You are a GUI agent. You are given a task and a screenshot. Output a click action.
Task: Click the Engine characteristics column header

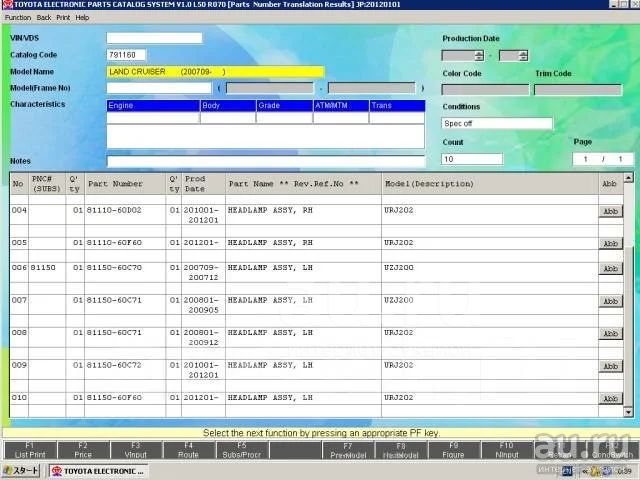153,106
